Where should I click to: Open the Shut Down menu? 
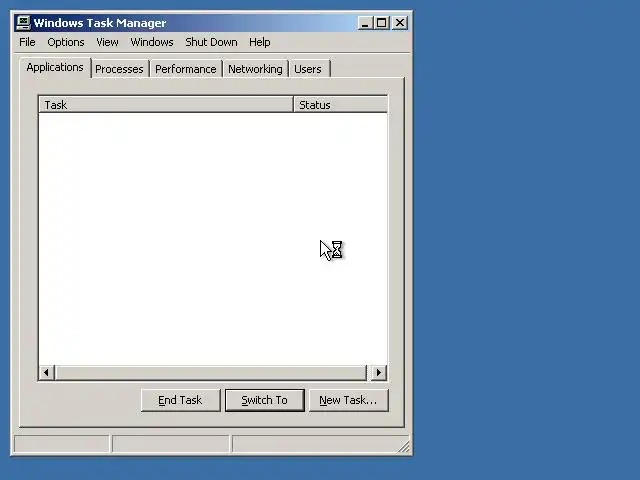211,42
